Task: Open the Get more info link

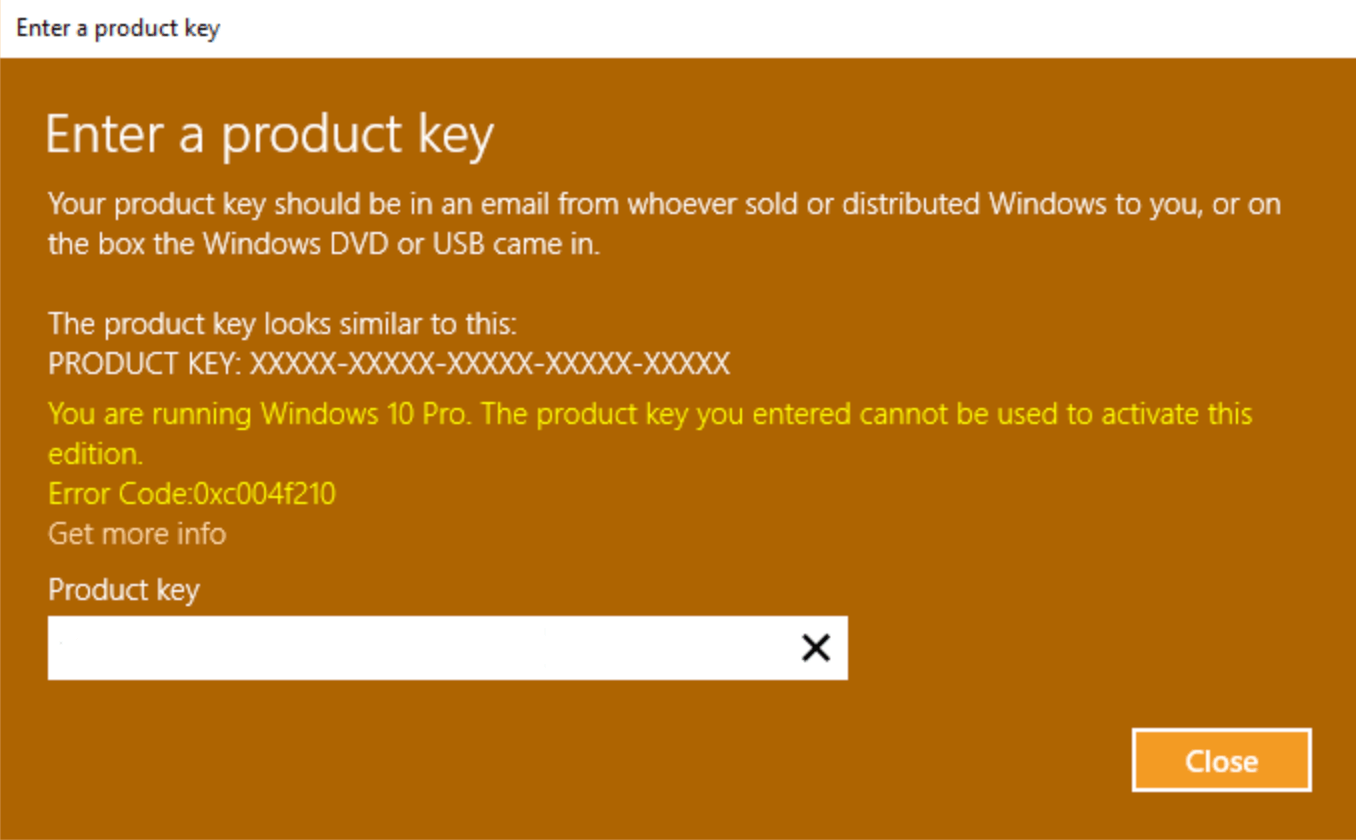Action: tap(137, 534)
